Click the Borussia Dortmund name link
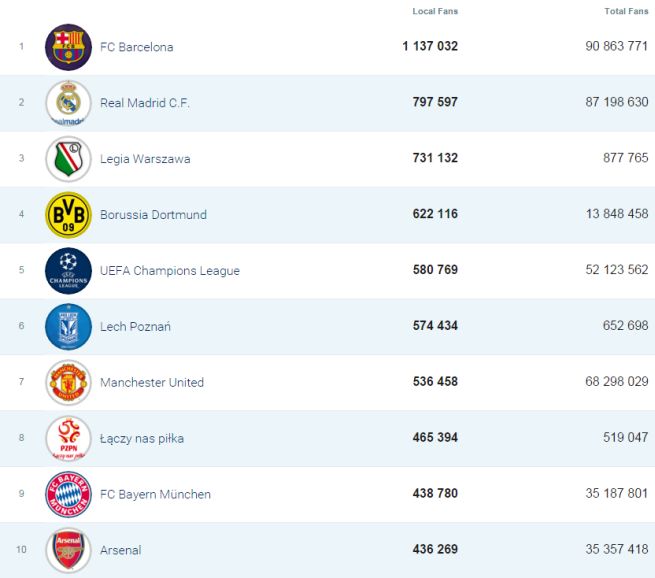 click(x=153, y=215)
